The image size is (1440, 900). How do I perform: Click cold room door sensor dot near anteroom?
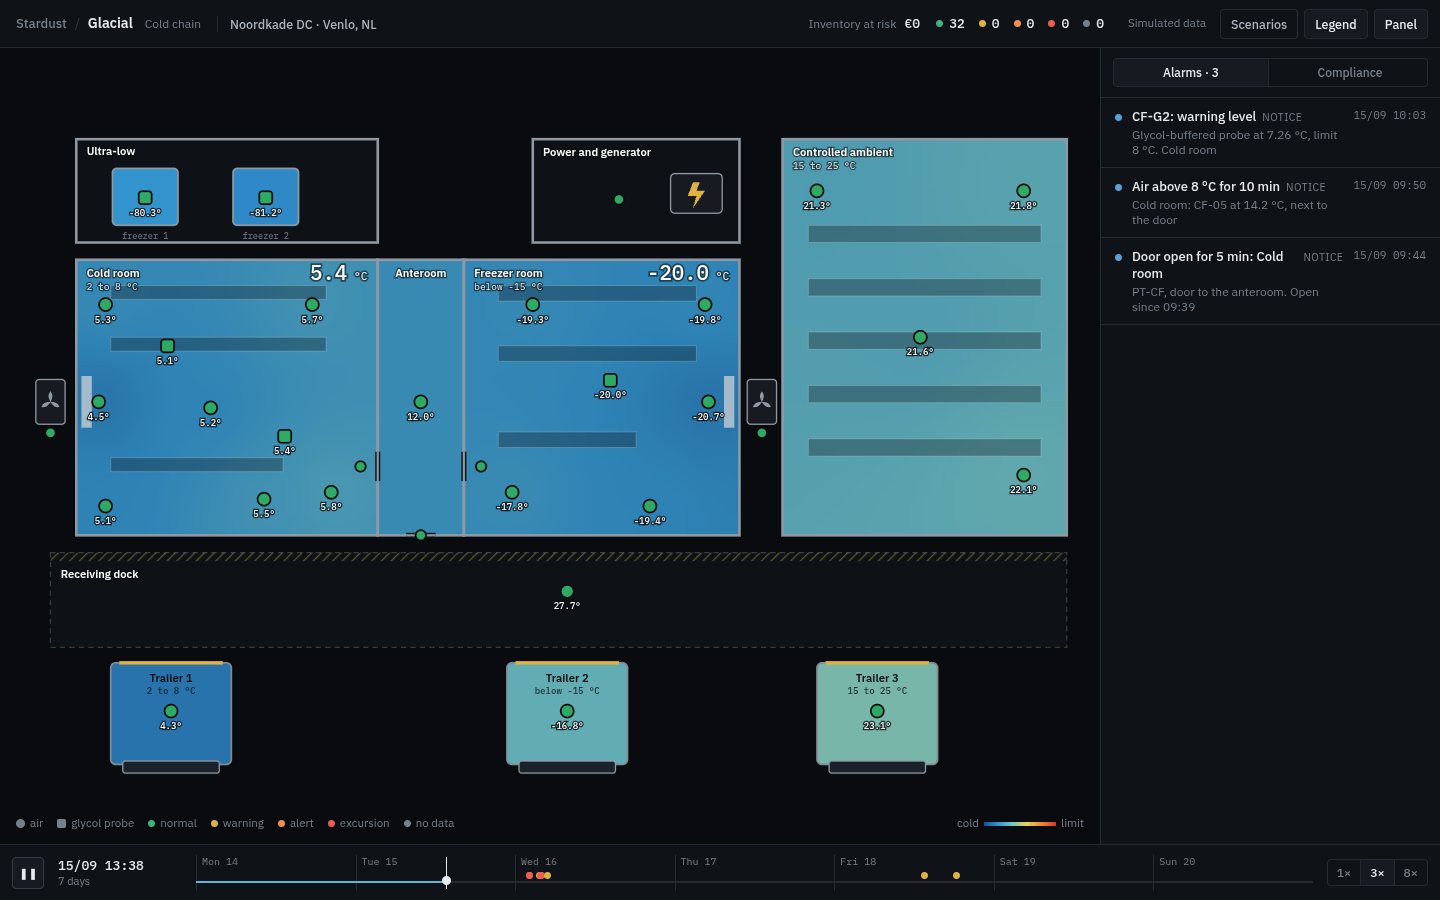[361, 467]
